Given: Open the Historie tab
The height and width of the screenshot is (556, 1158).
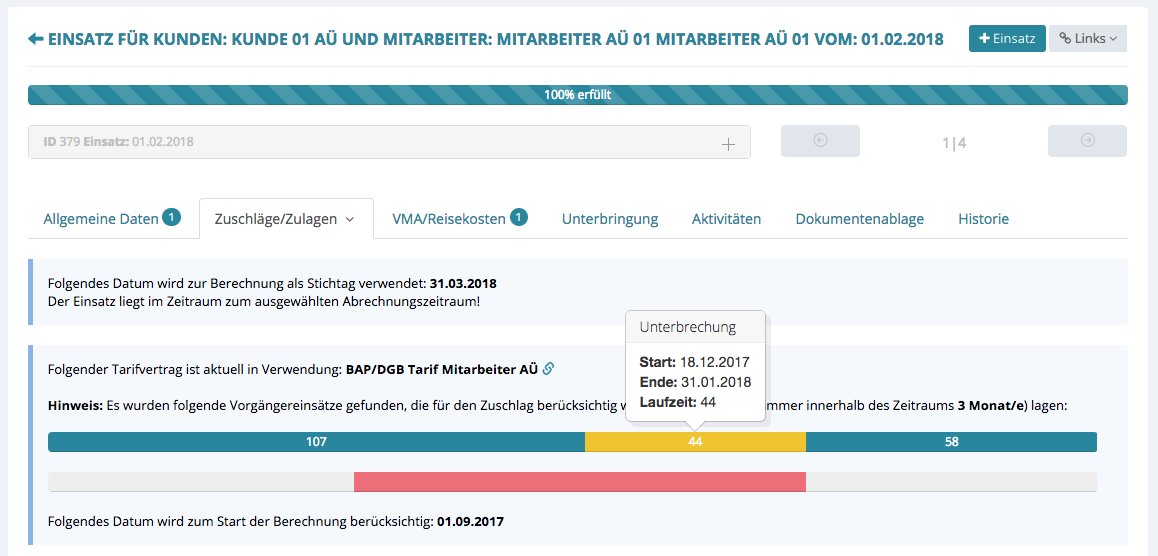Looking at the screenshot, I should 983,219.
